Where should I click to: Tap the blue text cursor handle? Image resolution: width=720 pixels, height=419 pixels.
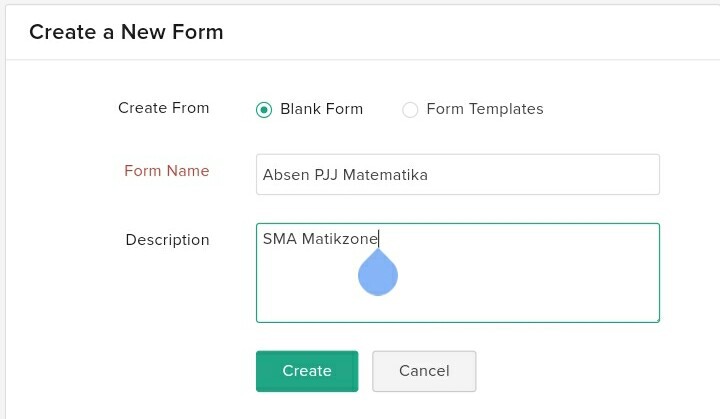[x=378, y=274]
